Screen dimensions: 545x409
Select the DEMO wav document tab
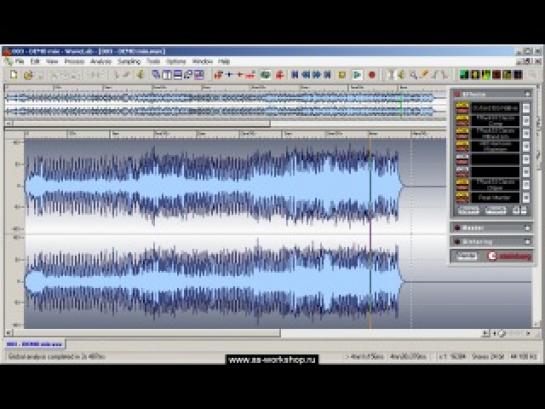(34, 344)
